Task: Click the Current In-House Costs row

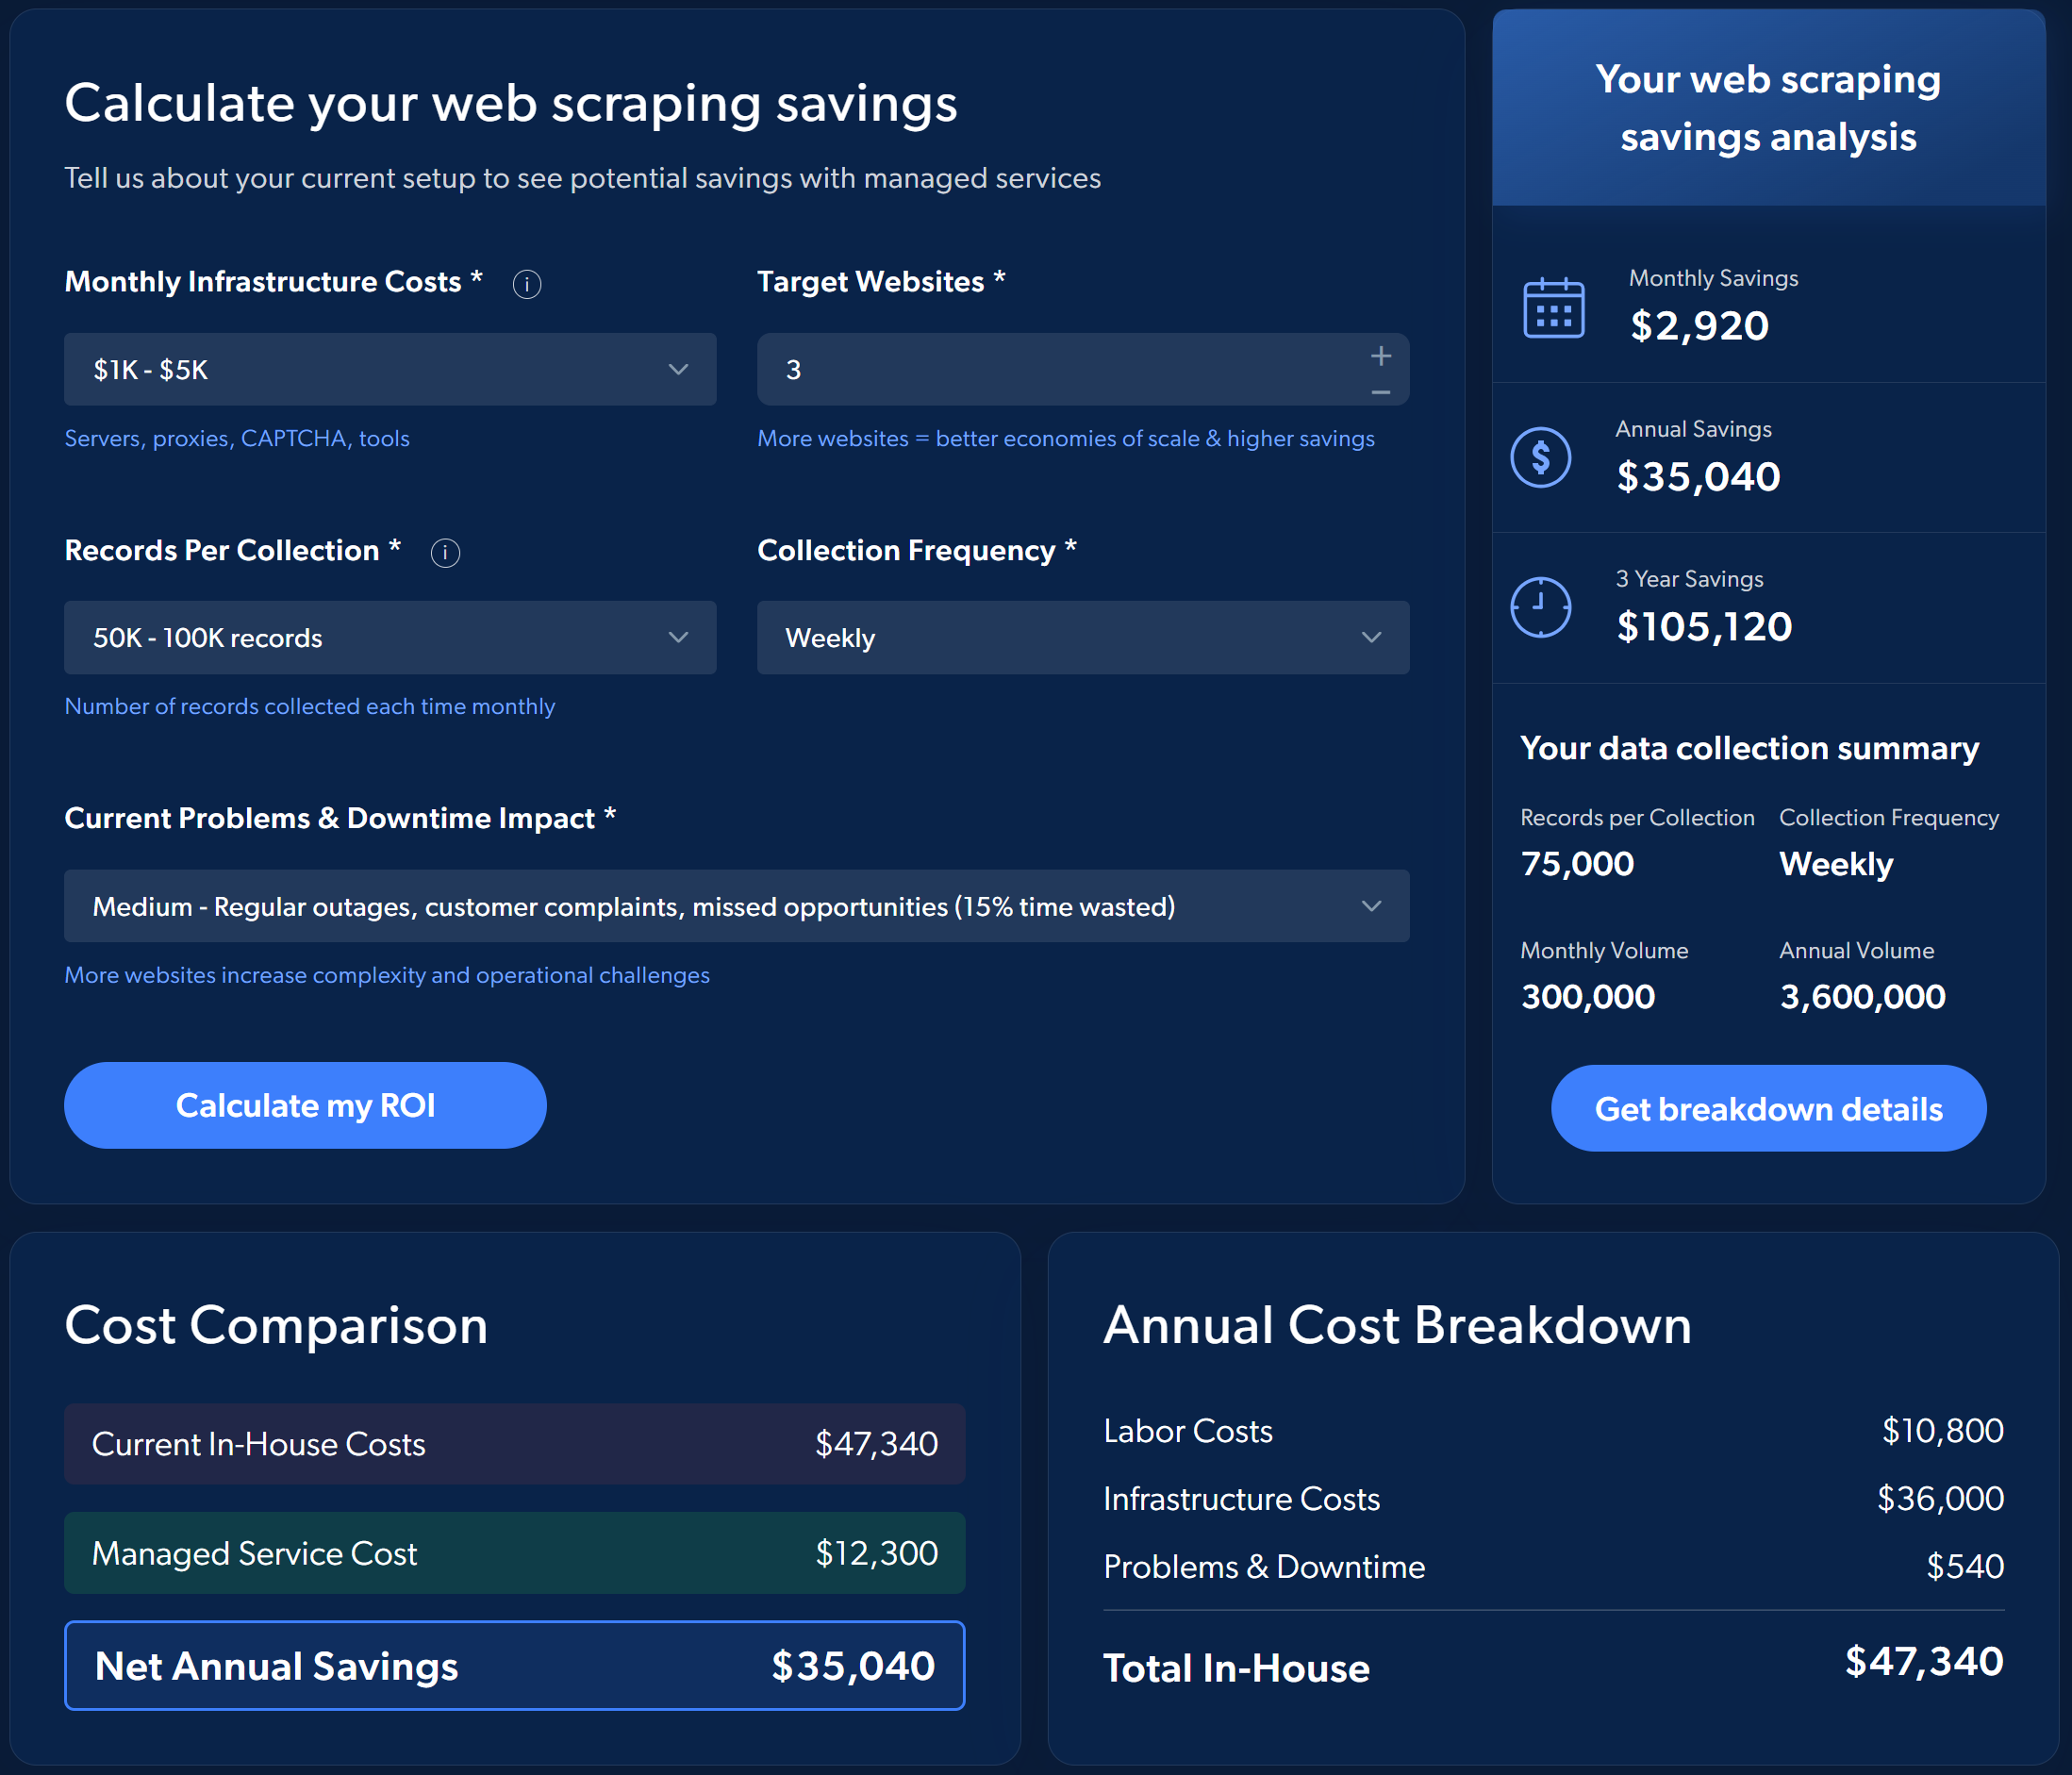Action: 514,1443
